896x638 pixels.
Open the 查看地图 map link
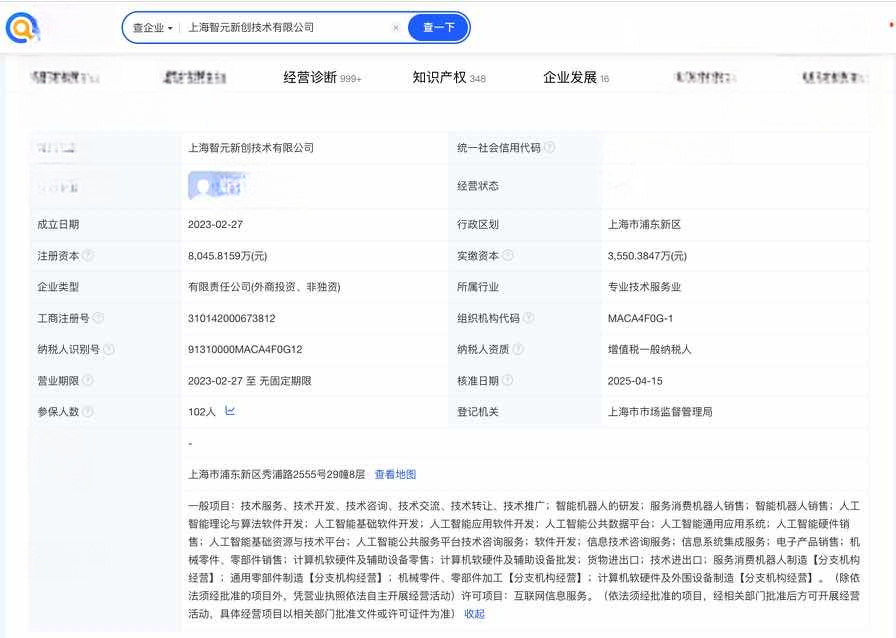point(395,474)
